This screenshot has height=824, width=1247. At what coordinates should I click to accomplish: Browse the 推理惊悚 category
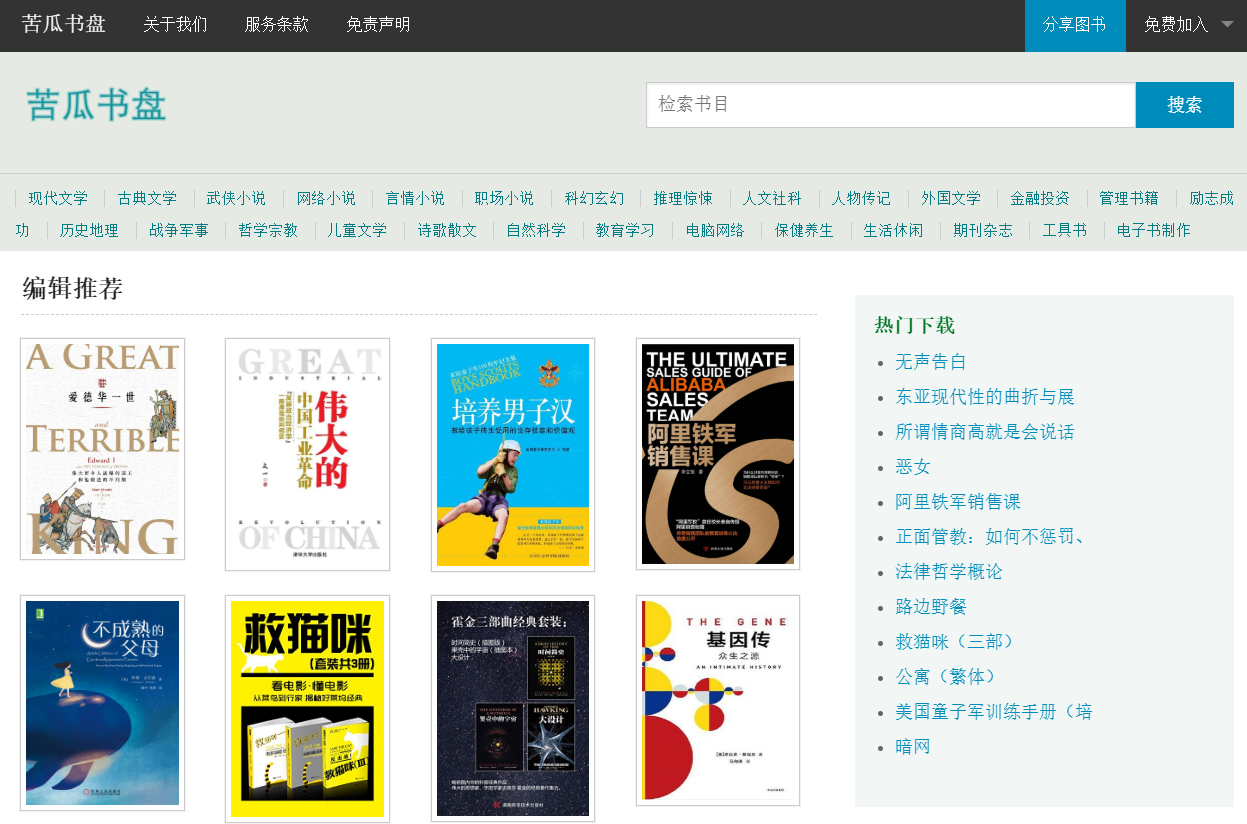[x=683, y=198]
